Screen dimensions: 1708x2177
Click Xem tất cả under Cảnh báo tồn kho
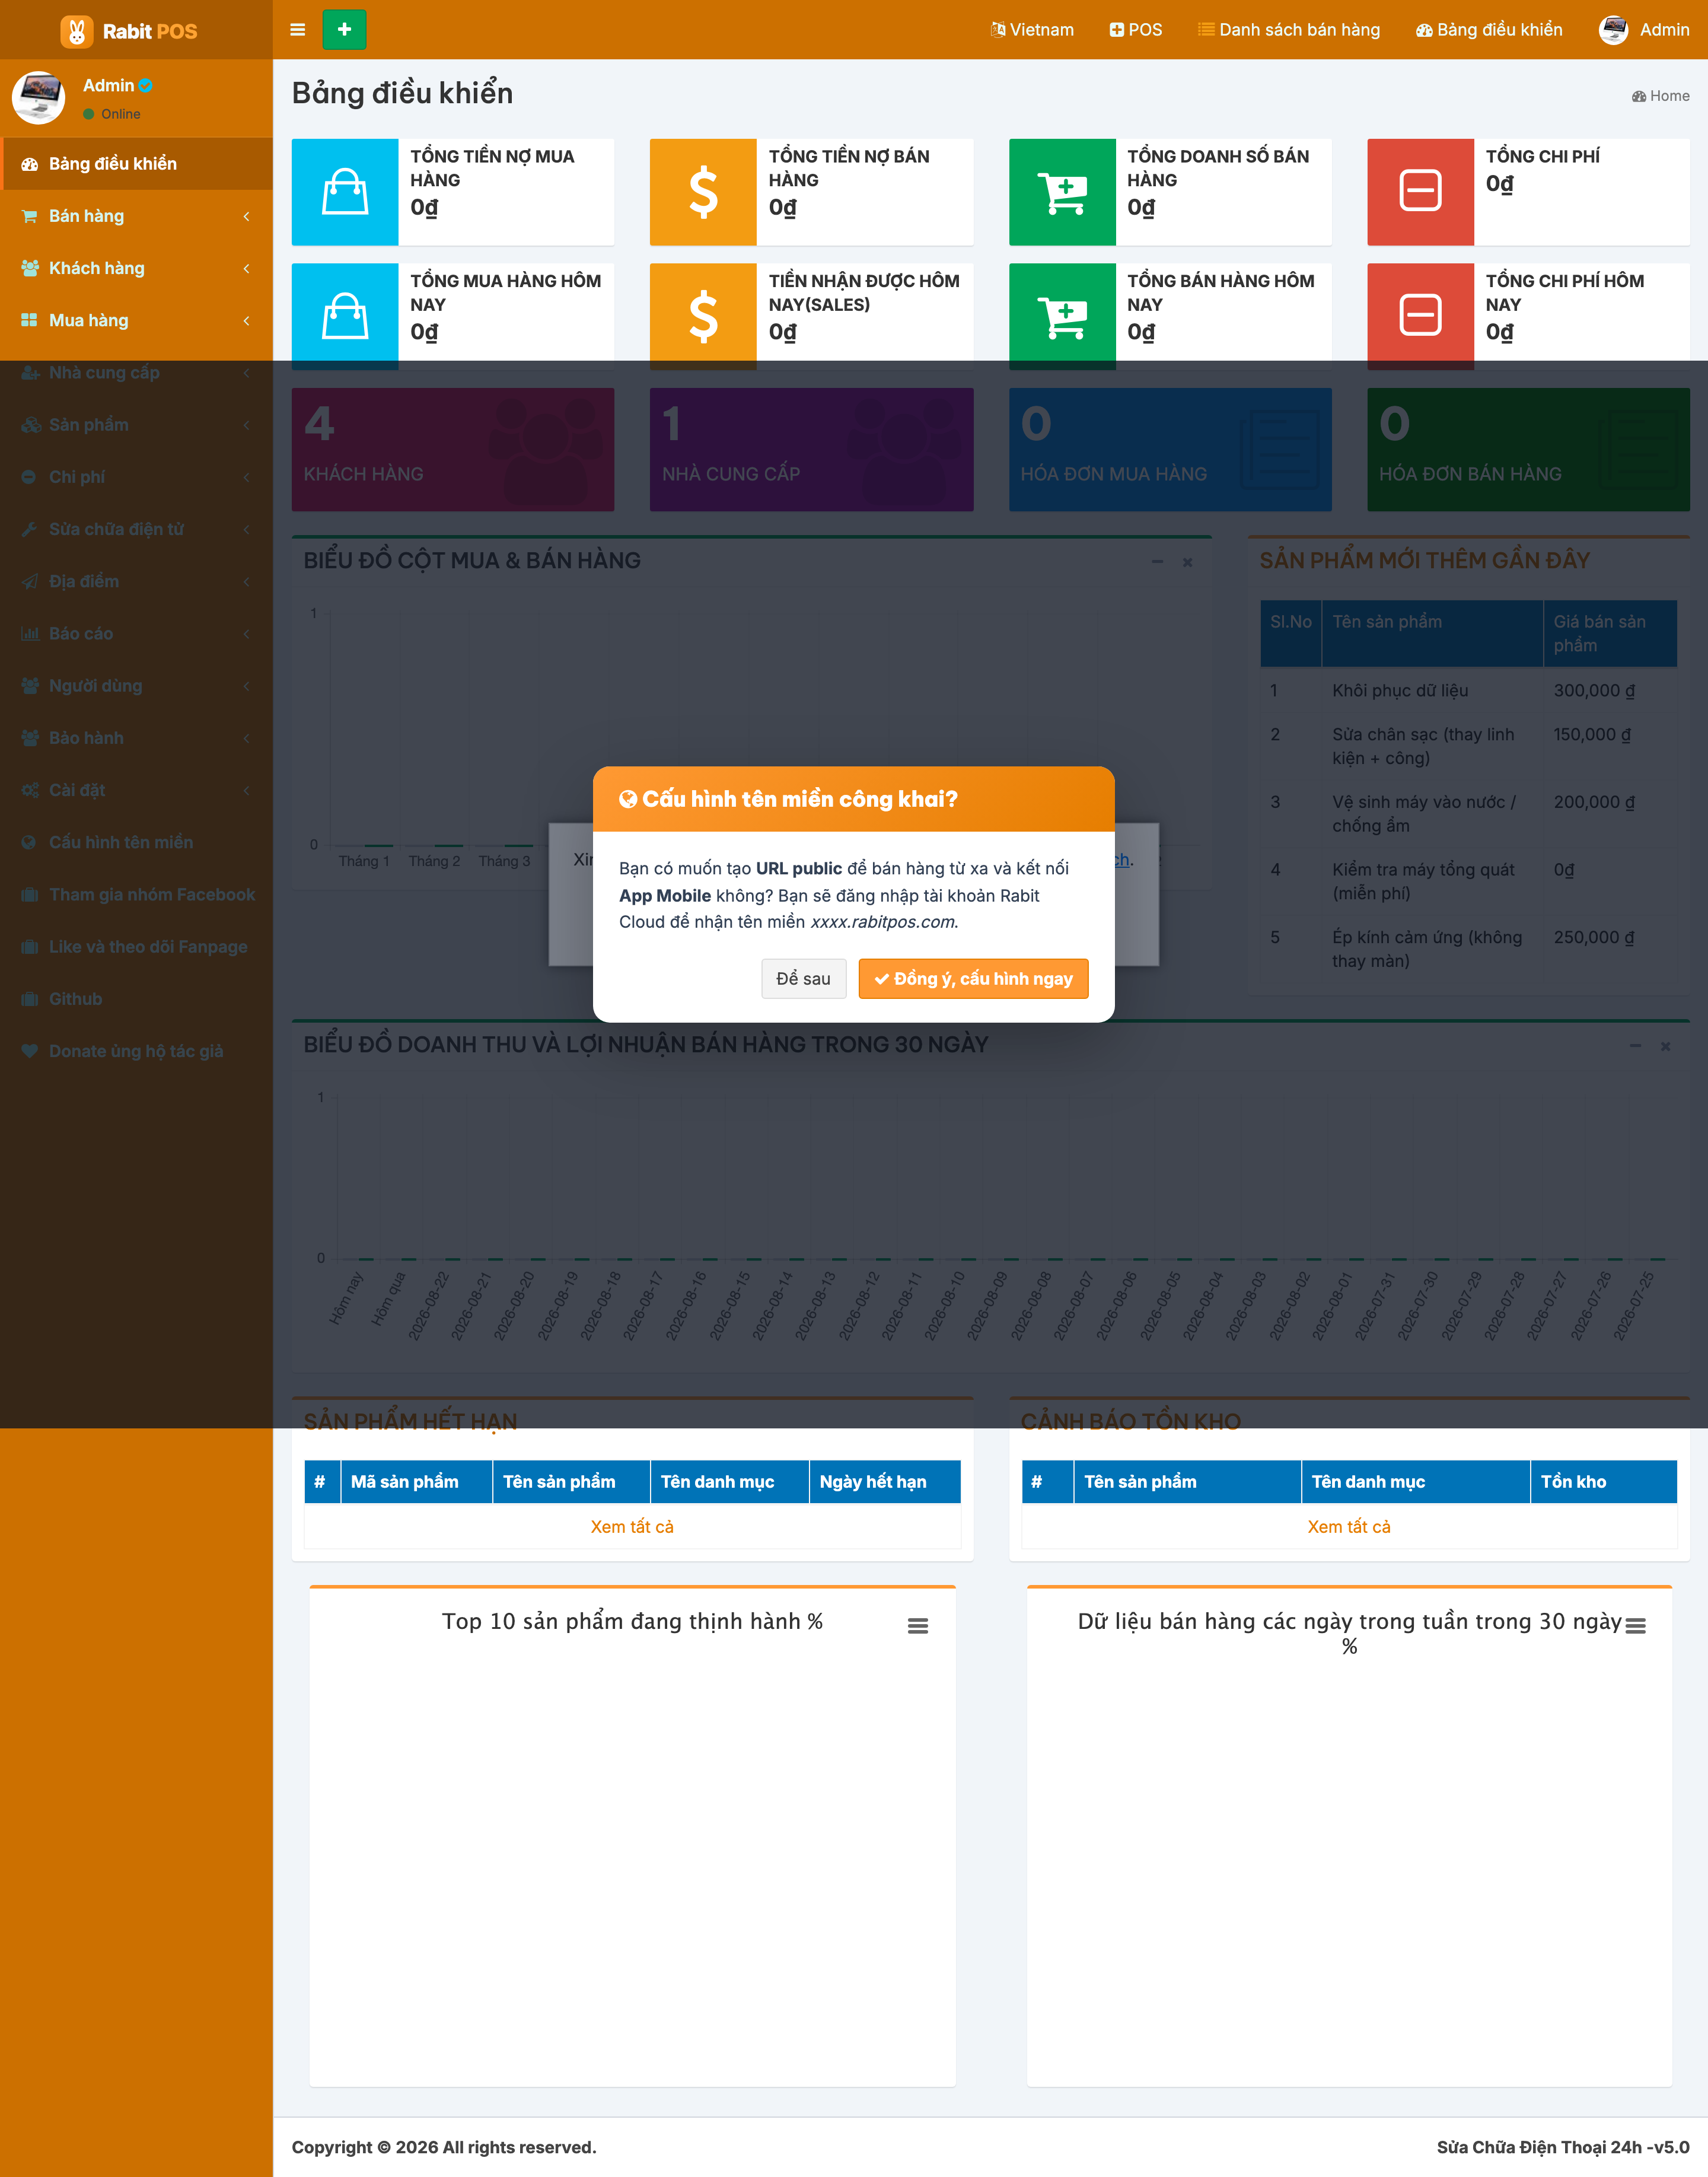pyautogui.click(x=1349, y=1527)
